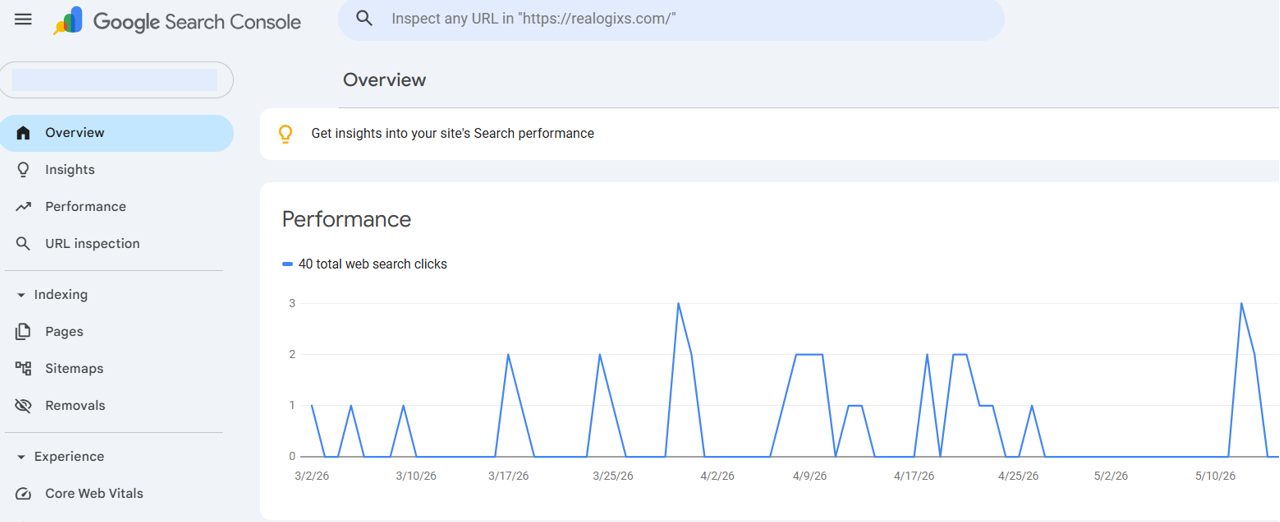Click the Removals crossed-eye icon
Screen dimensions: 1280x522
[x=23, y=406]
